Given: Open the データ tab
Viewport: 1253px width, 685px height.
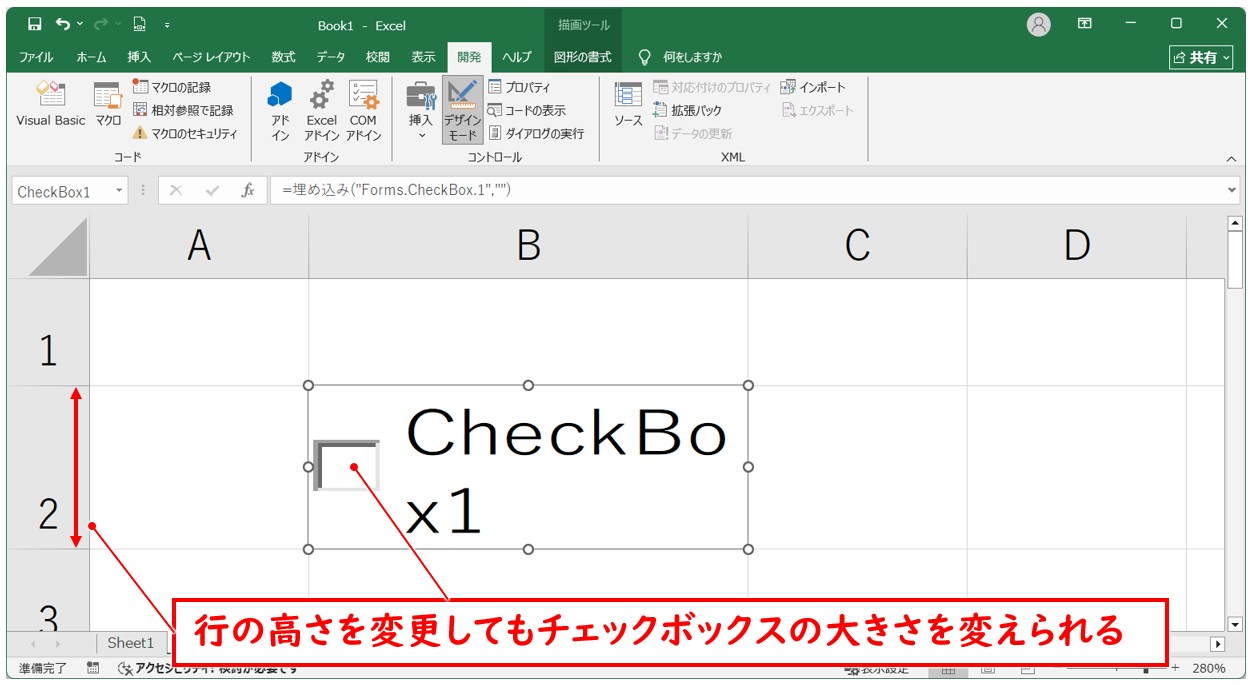Looking at the screenshot, I should [x=331, y=57].
